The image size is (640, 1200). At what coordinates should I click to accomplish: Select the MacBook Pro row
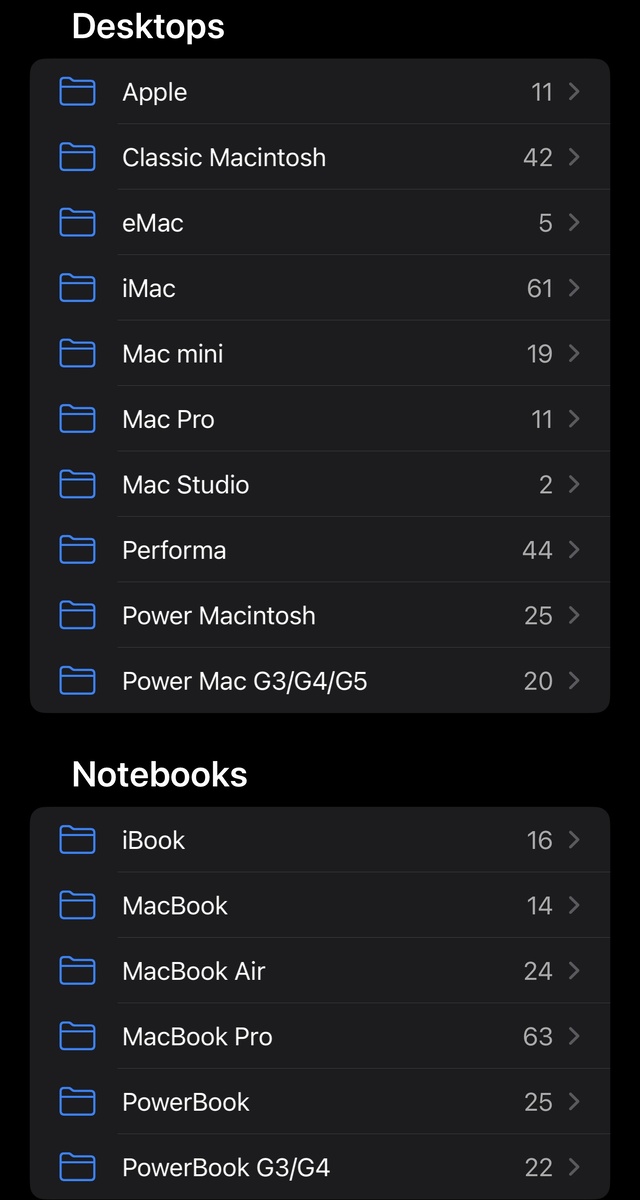point(320,1036)
